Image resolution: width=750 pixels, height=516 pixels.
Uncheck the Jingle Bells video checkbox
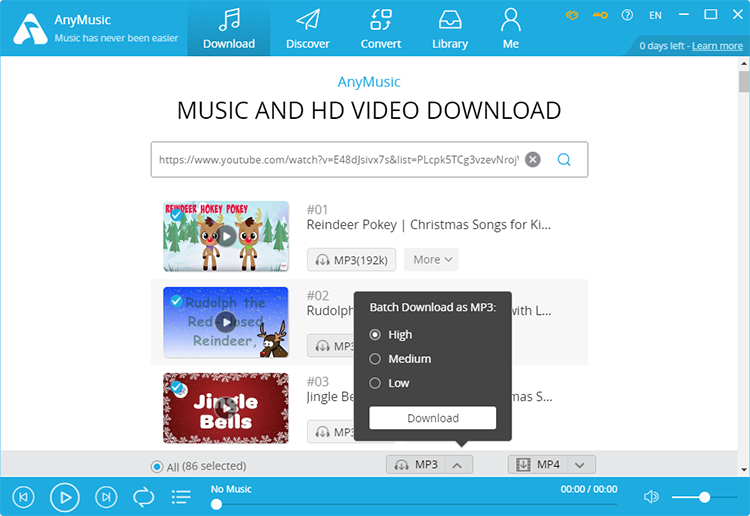pyautogui.click(x=176, y=387)
